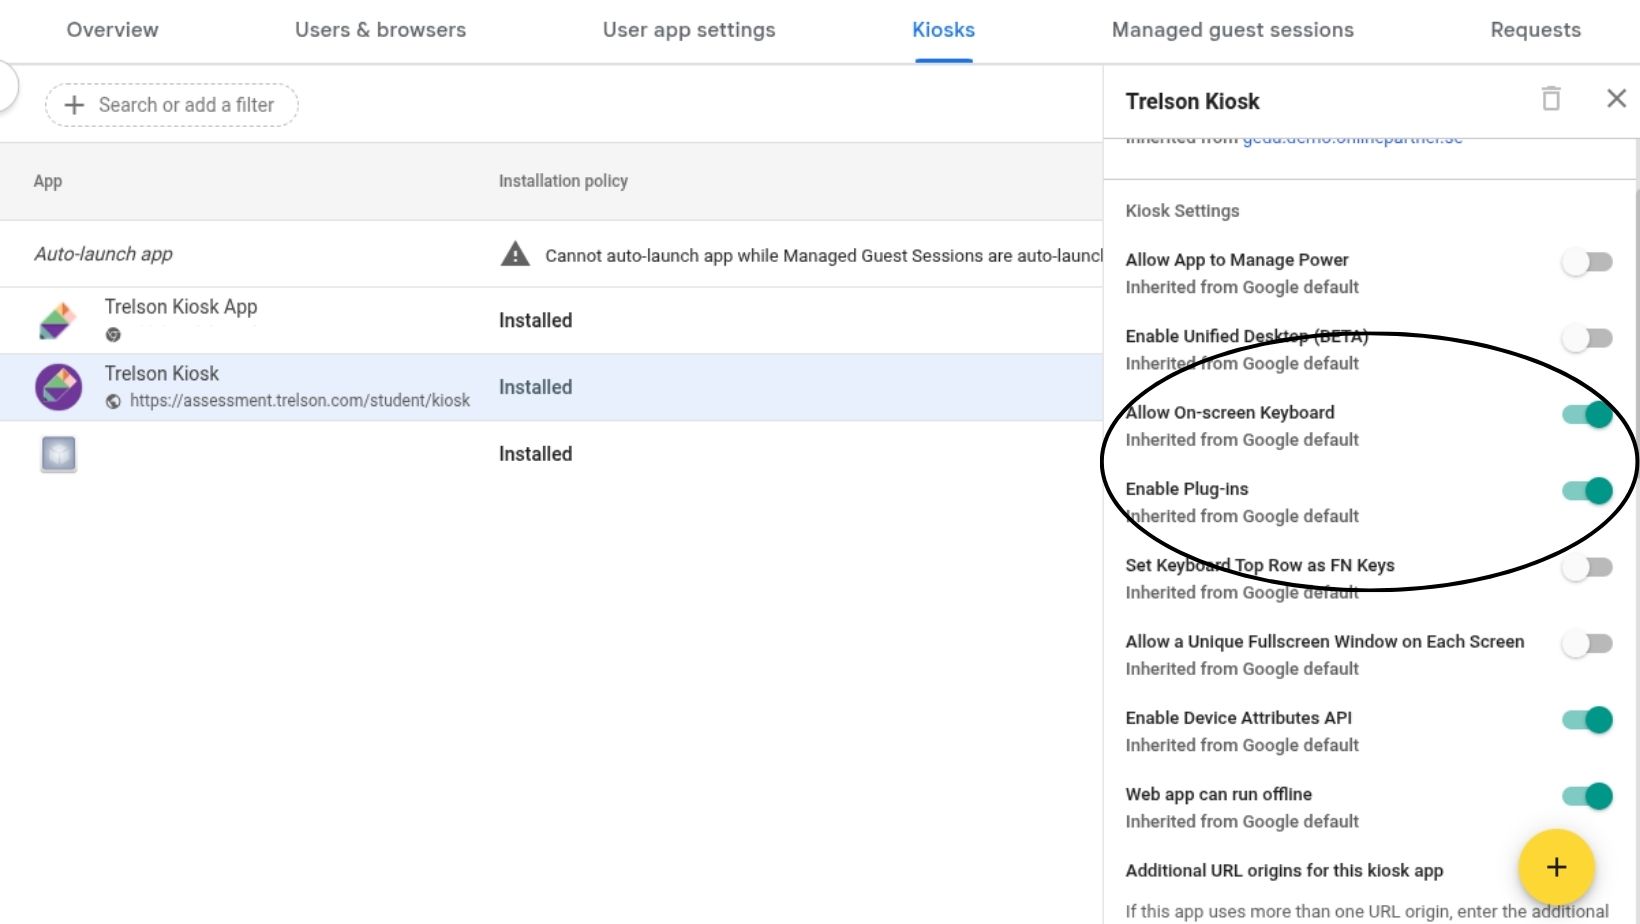Click the Chrome icon under Trelson Kiosk App

pyautogui.click(x=113, y=335)
